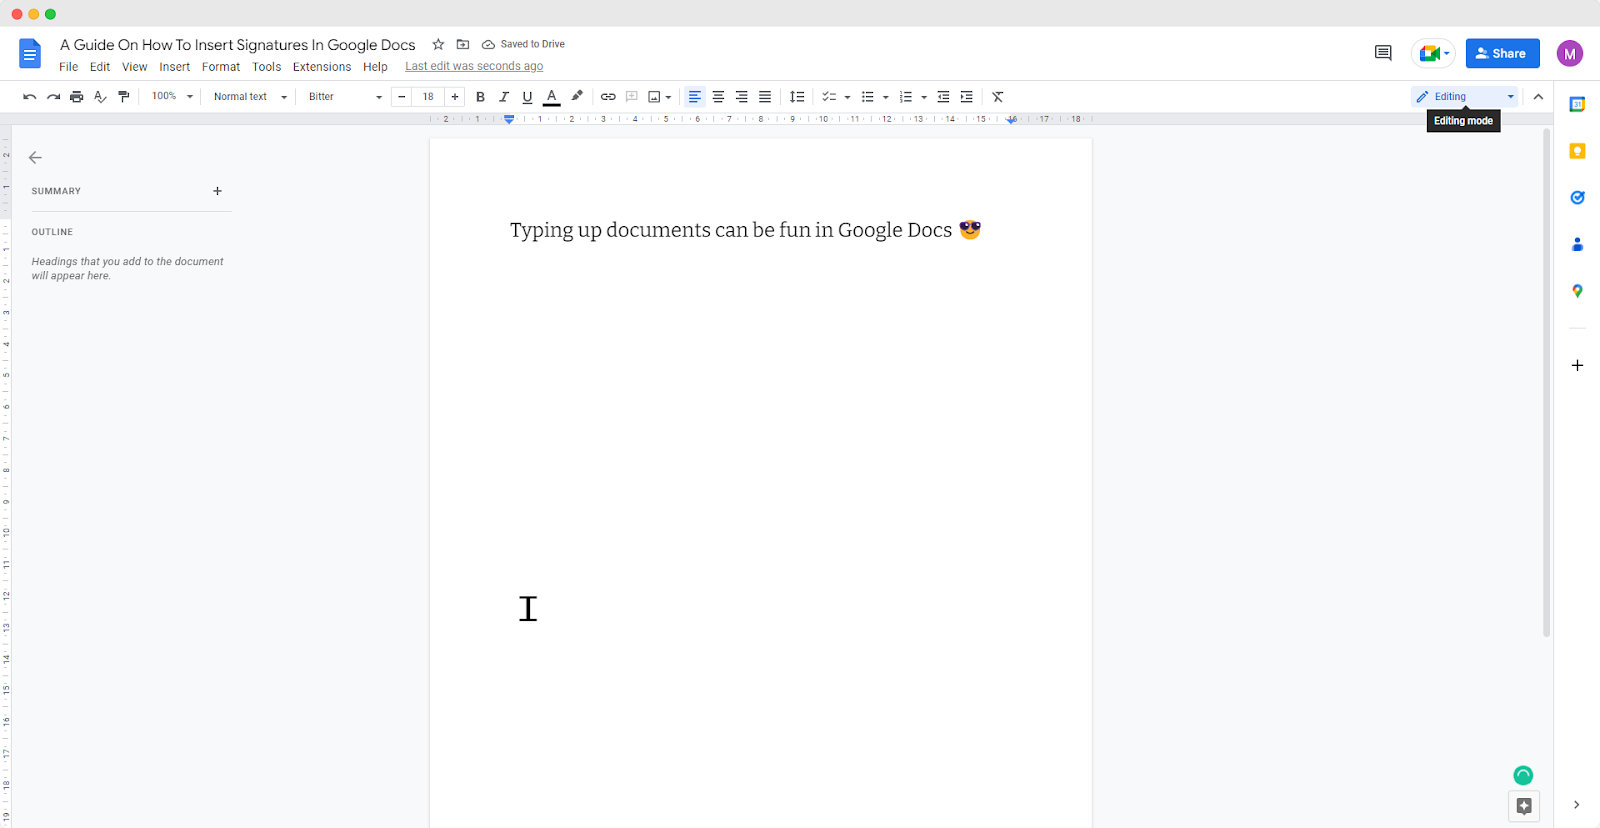The image size is (1600, 828).
Task: Open the Last edit was seconds ago link
Action: tap(474, 67)
